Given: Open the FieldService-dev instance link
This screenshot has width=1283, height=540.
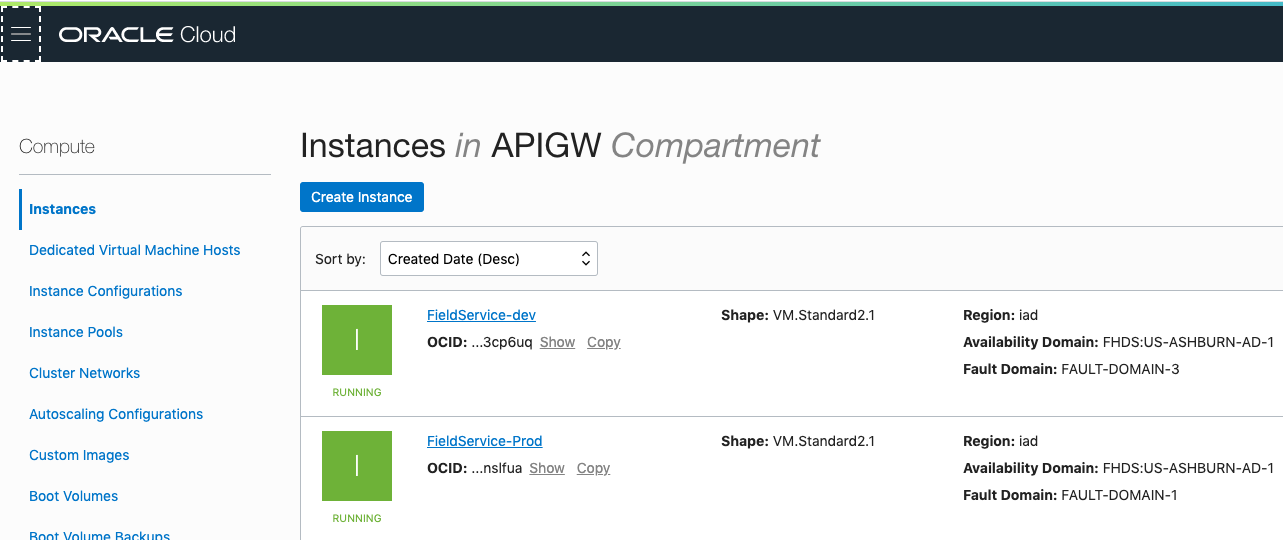Looking at the screenshot, I should coord(481,315).
